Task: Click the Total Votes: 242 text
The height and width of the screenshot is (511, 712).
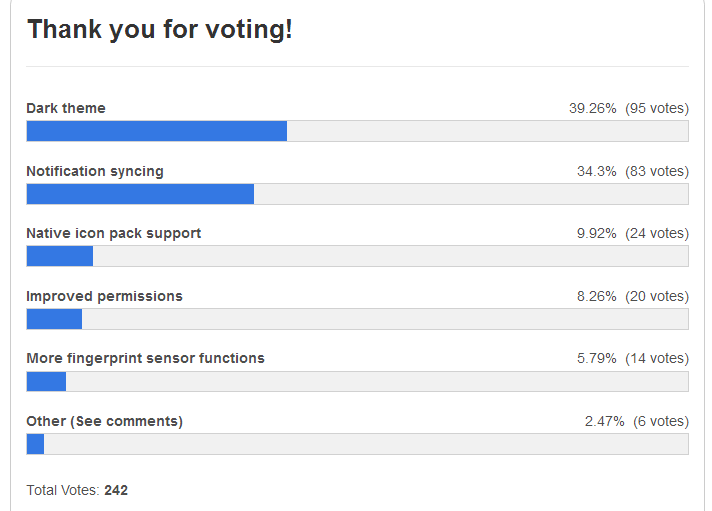Action: pos(77,490)
